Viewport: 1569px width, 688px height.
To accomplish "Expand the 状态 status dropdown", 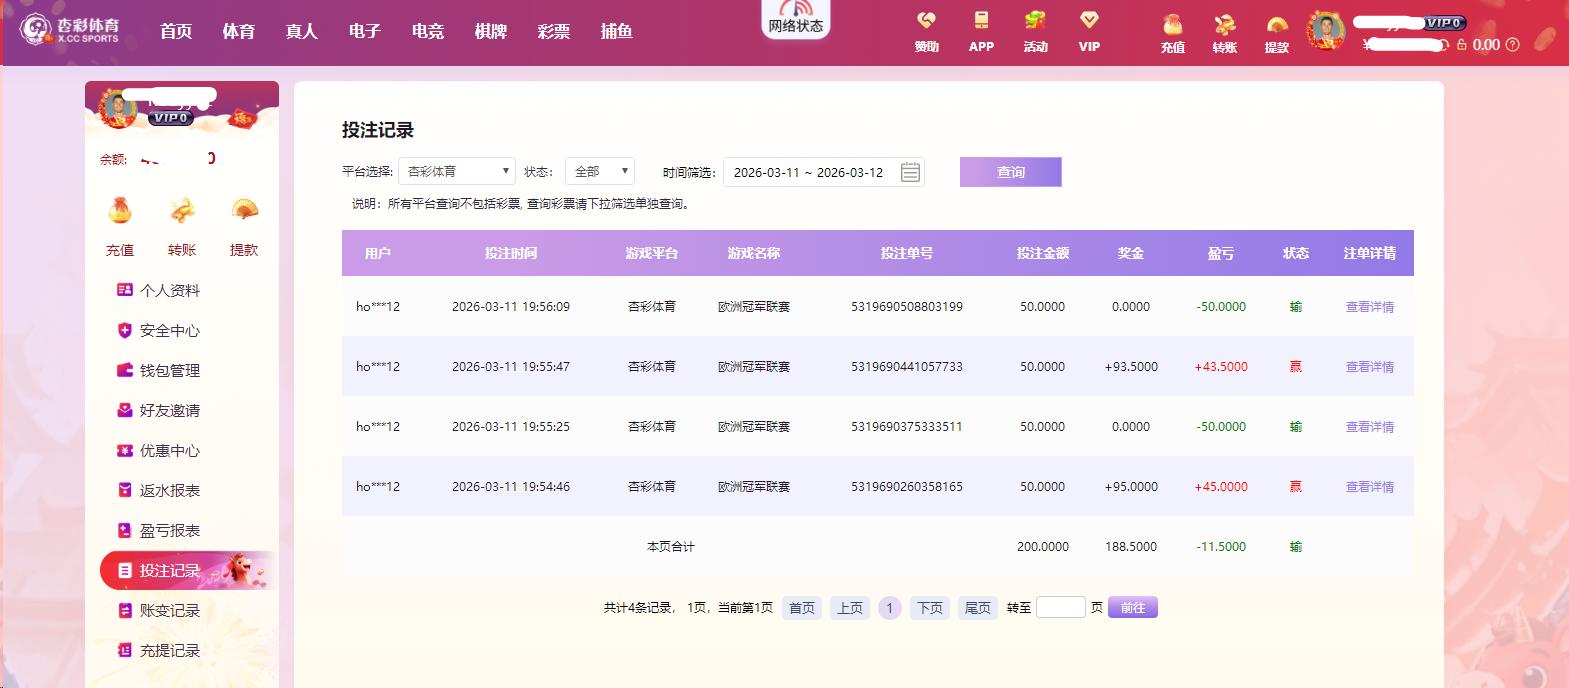I will 599,172.
